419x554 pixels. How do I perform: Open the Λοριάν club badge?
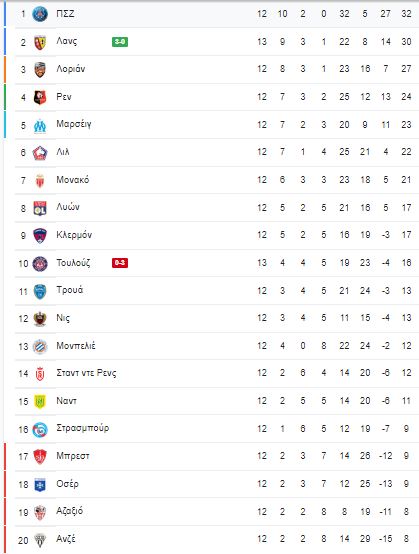point(40,70)
